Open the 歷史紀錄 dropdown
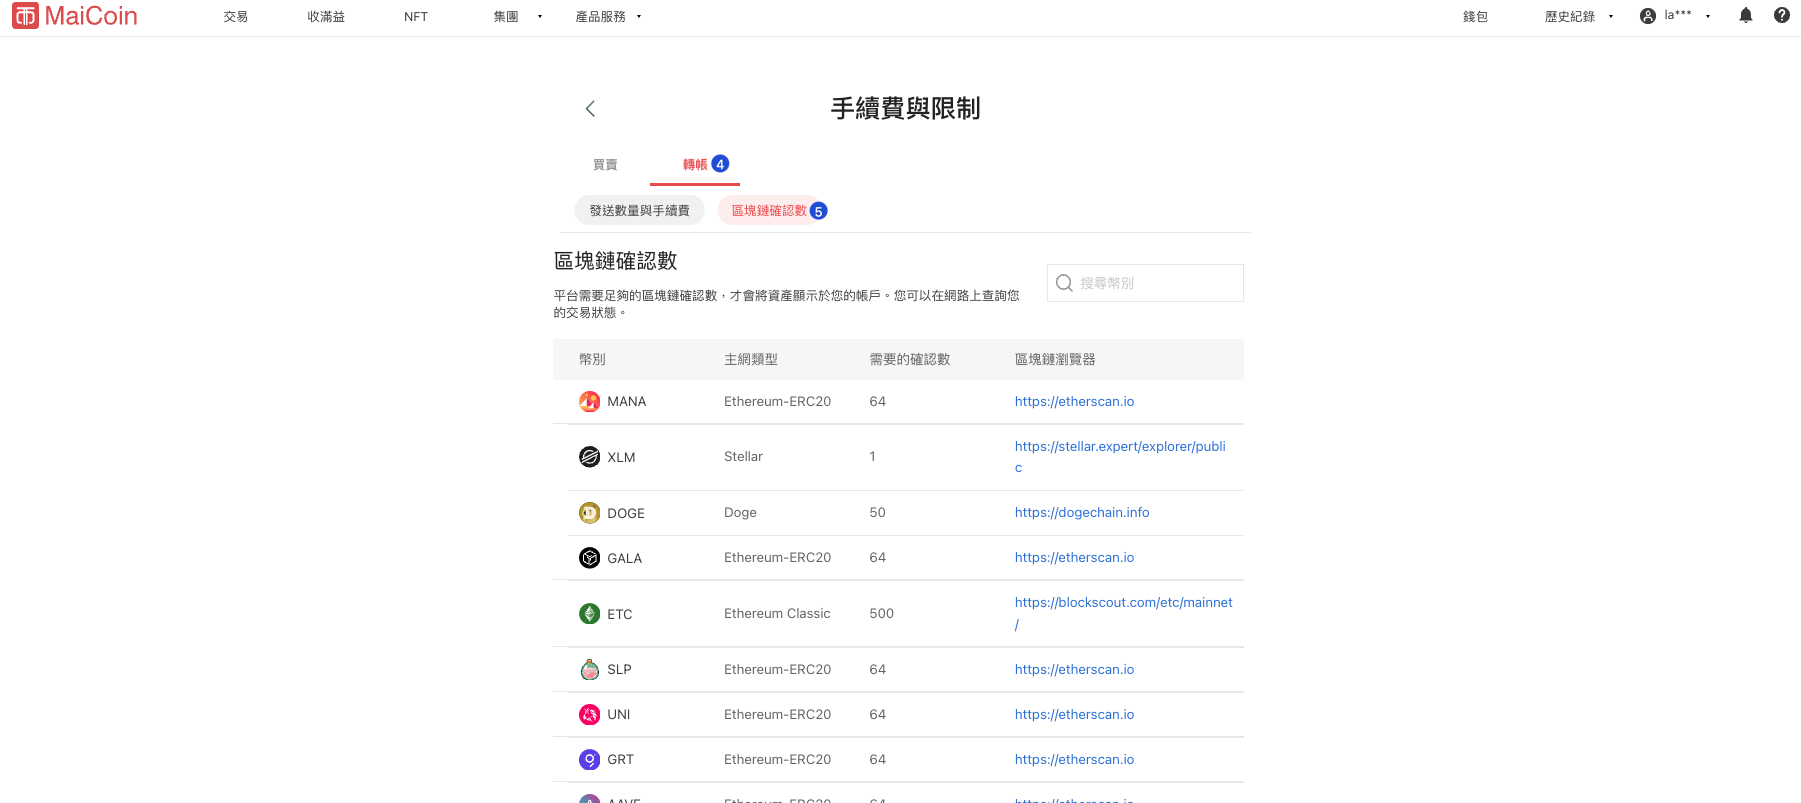Screen dimensions: 1801x803 [x=1579, y=17]
